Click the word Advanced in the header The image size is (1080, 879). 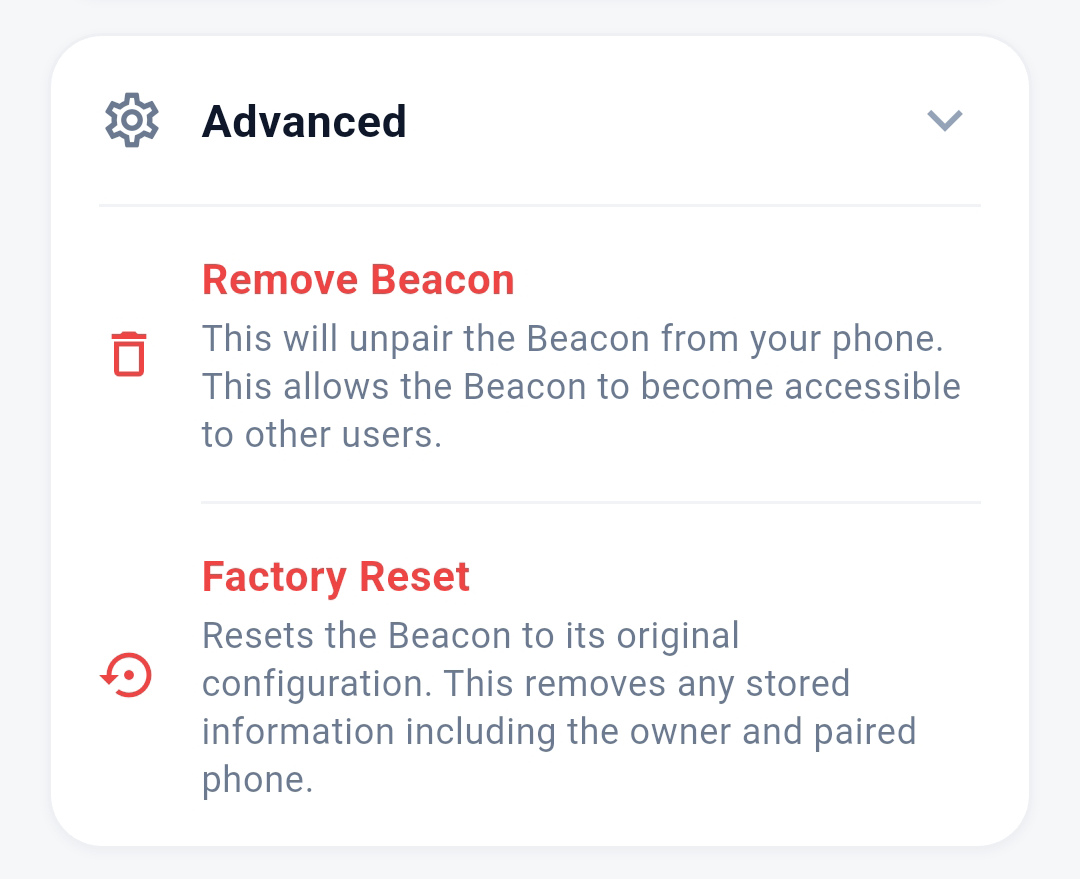(304, 121)
